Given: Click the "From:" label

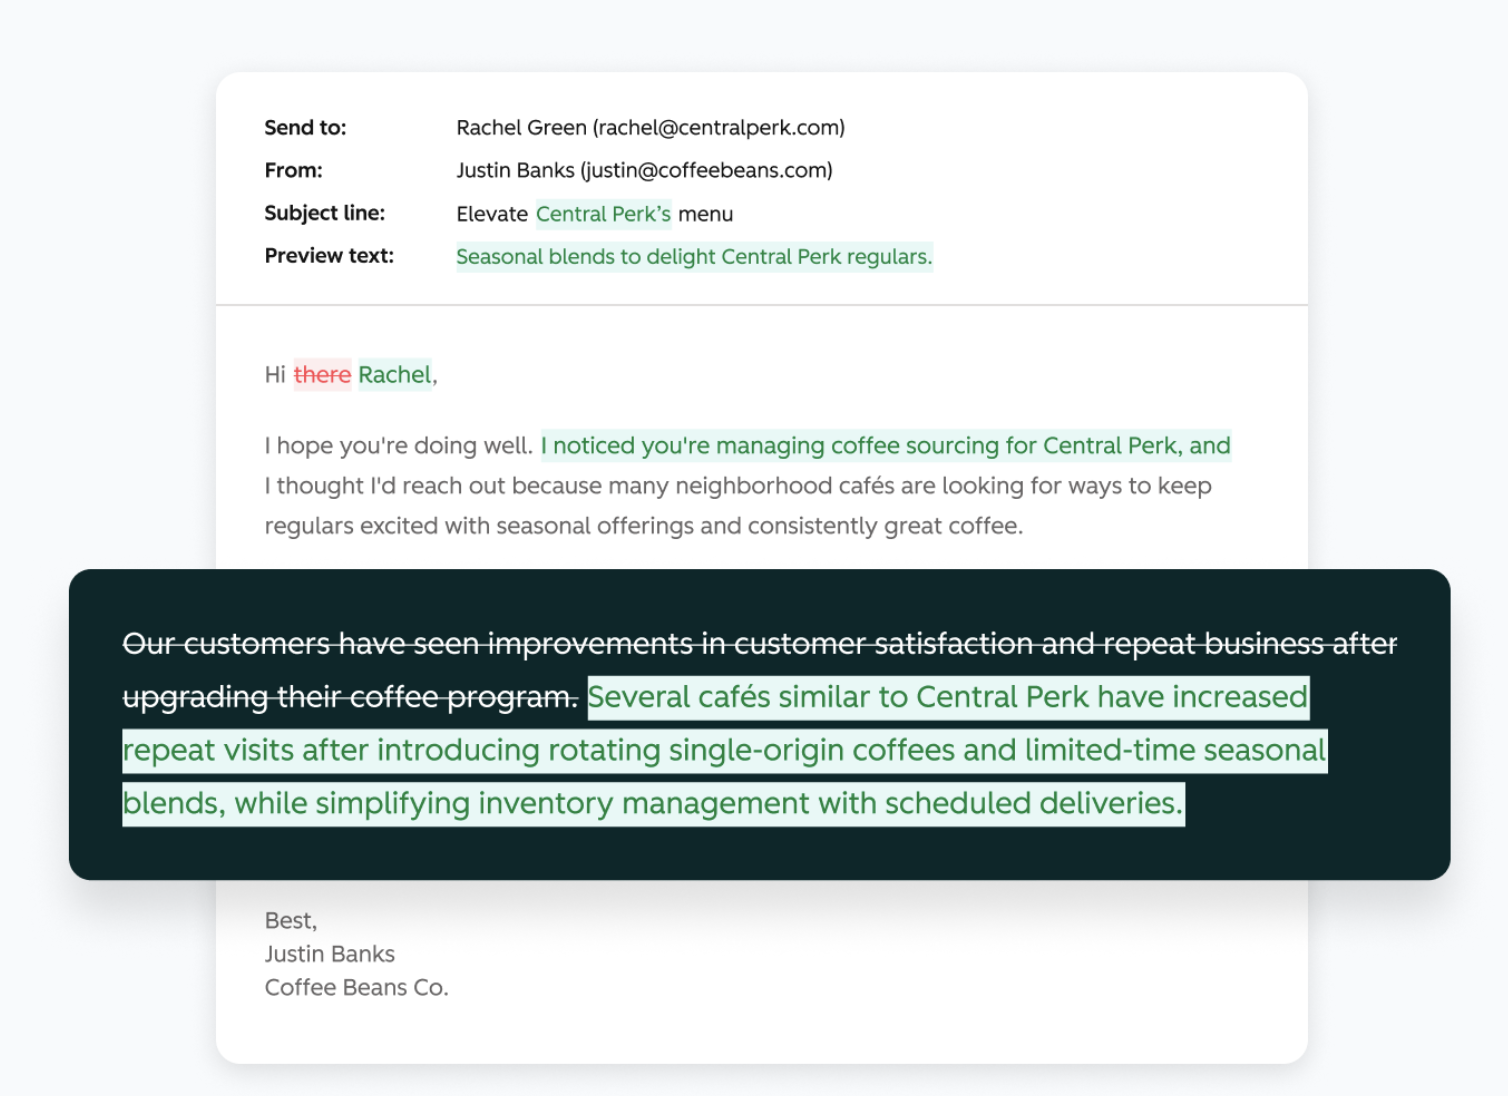Looking at the screenshot, I should [x=293, y=171].
